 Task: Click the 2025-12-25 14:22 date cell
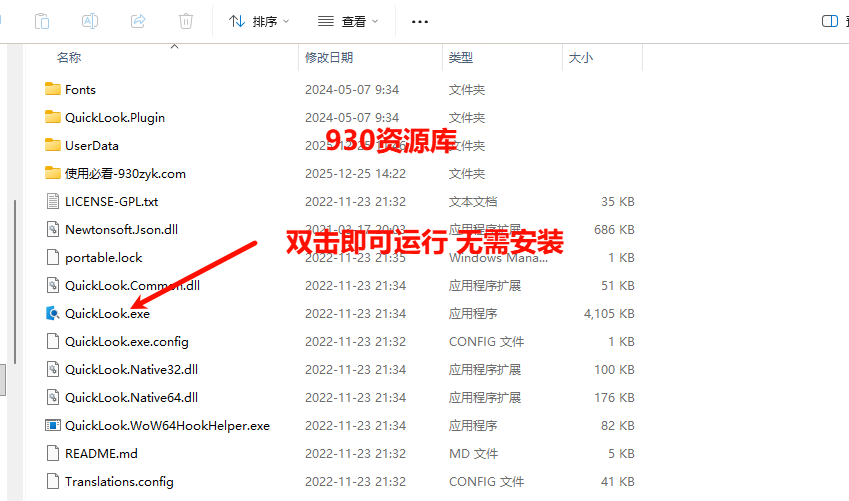(355, 174)
